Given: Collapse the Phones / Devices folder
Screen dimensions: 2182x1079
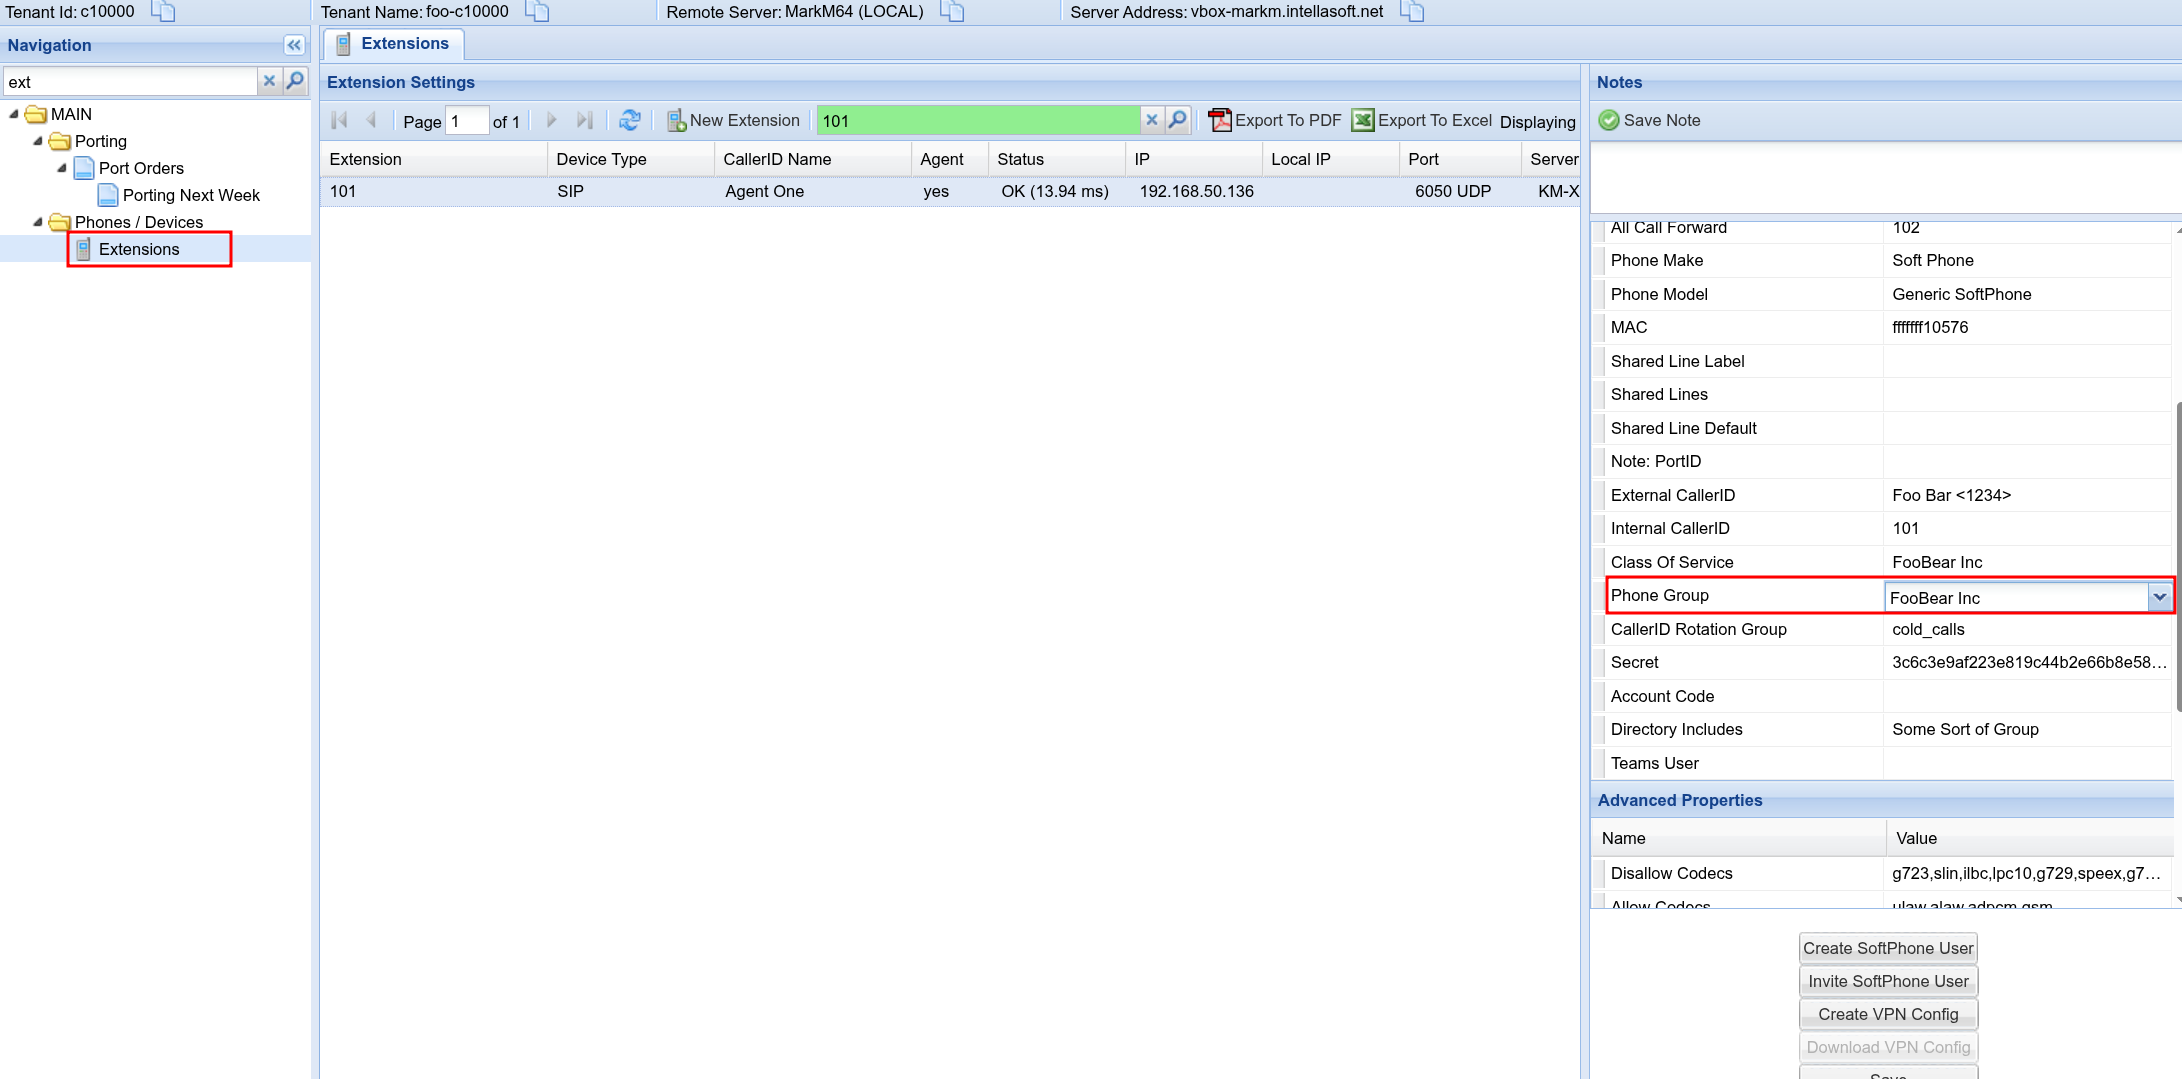Looking at the screenshot, I should pyautogui.click(x=38, y=222).
